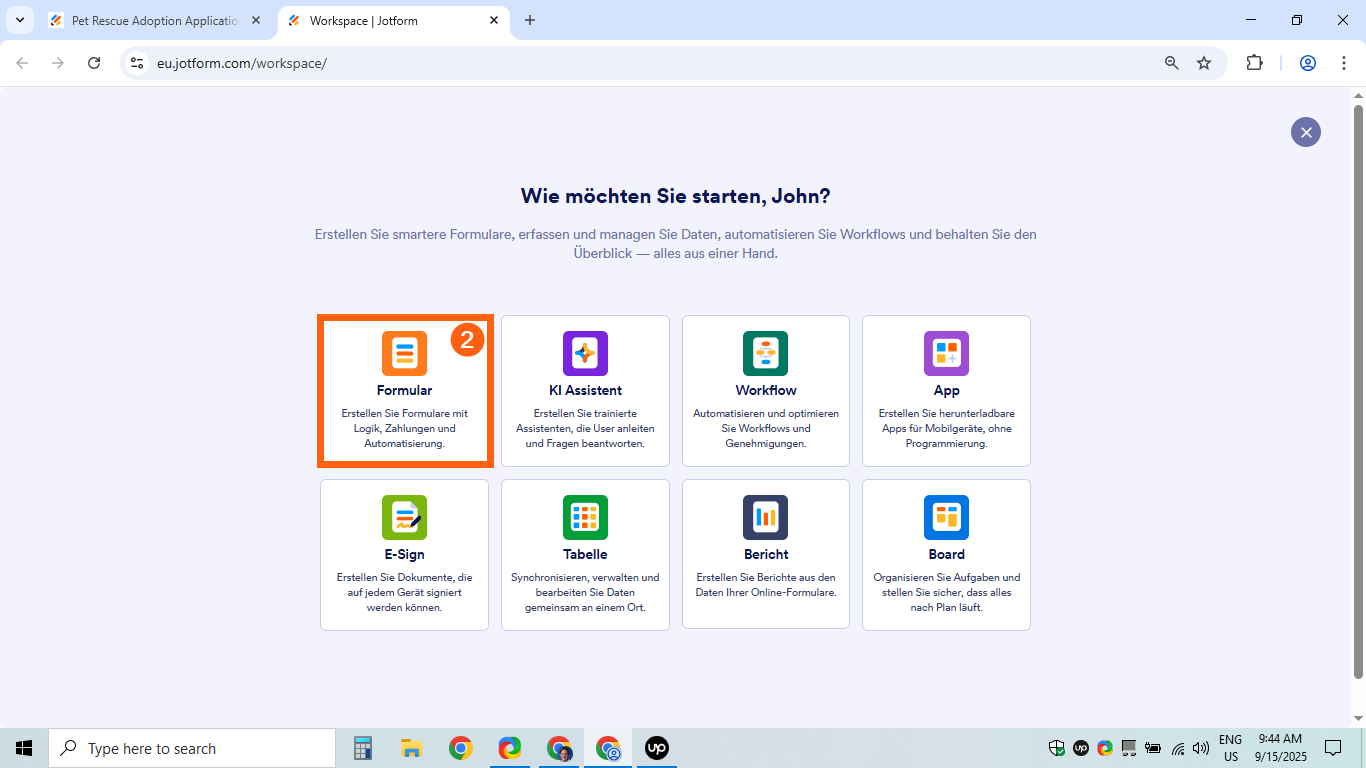Open the volume control
The image size is (1366, 768).
point(1201,748)
